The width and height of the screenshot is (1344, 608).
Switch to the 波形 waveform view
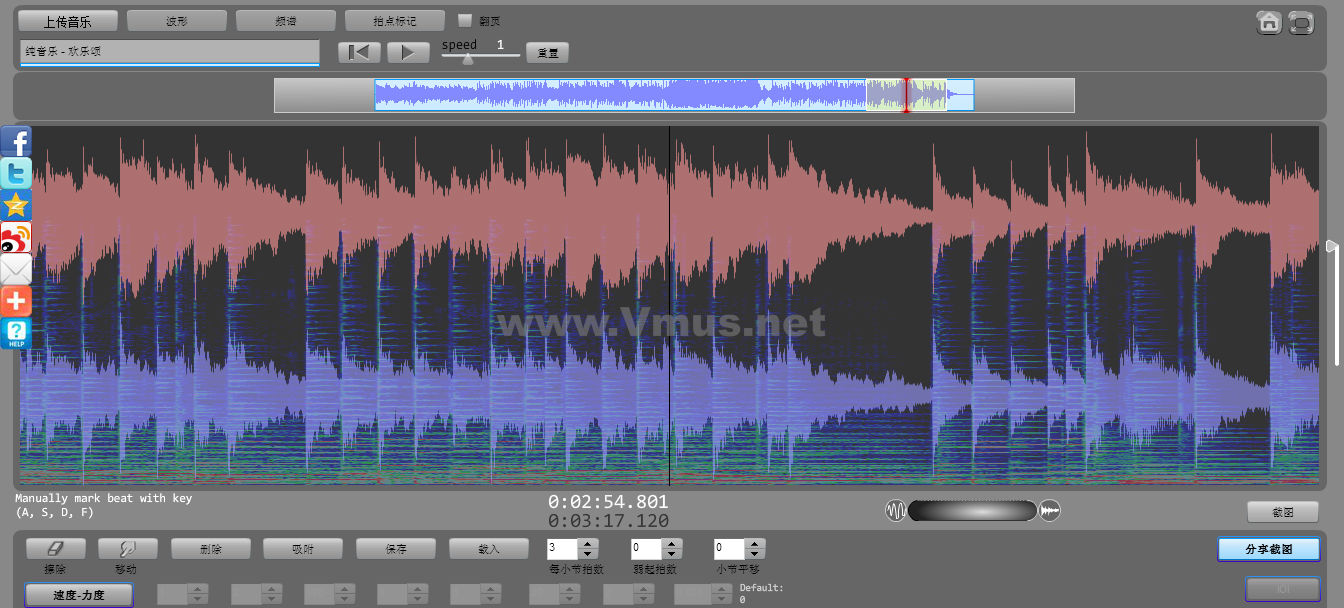tap(177, 21)
